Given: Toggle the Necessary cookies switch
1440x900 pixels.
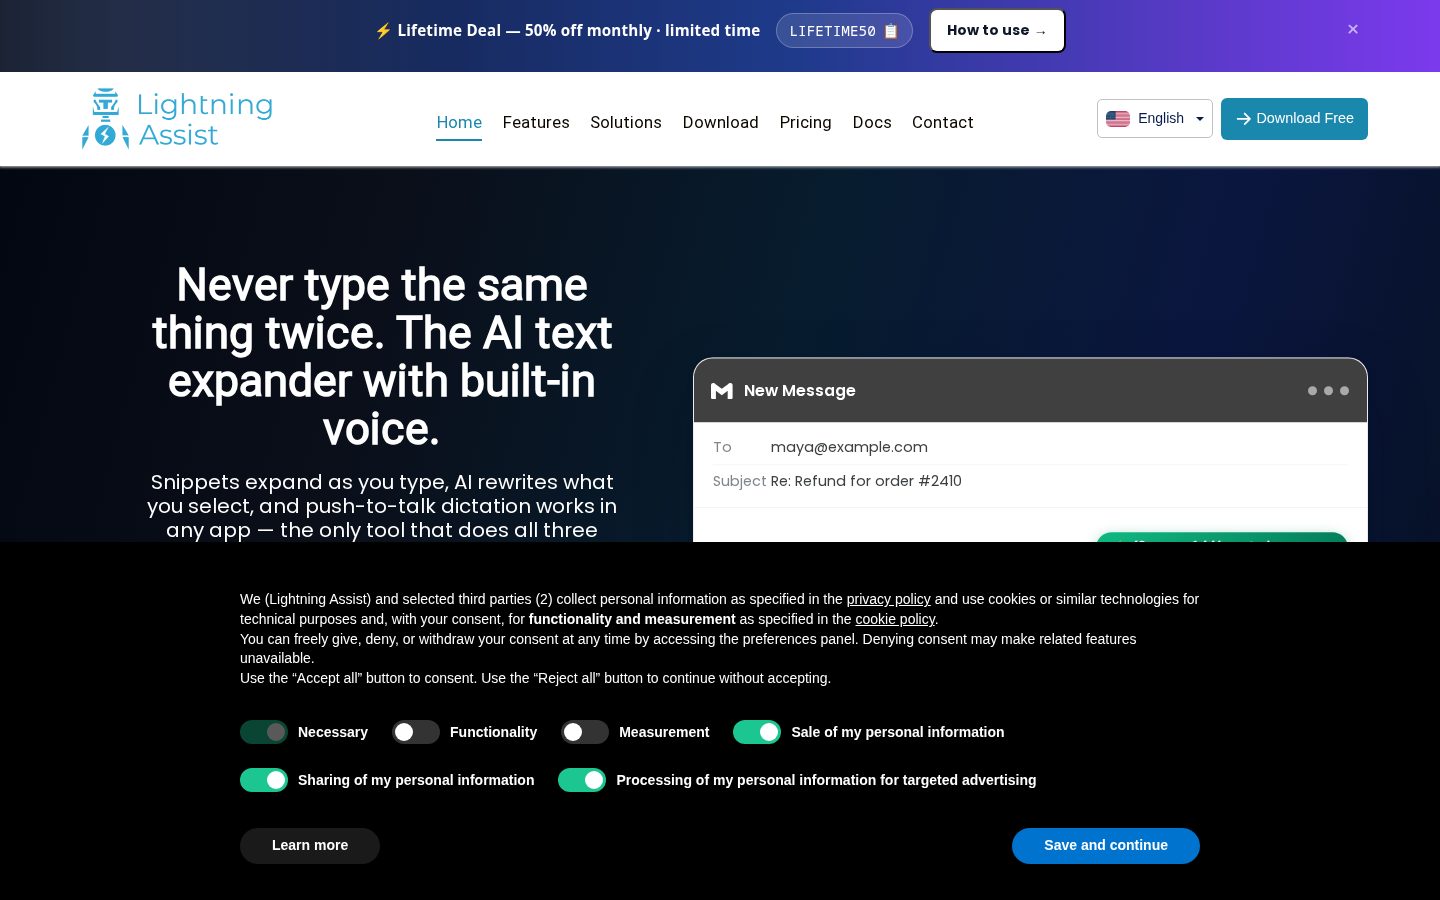Looking at the screenshot, I should click(x=264, y=732).
